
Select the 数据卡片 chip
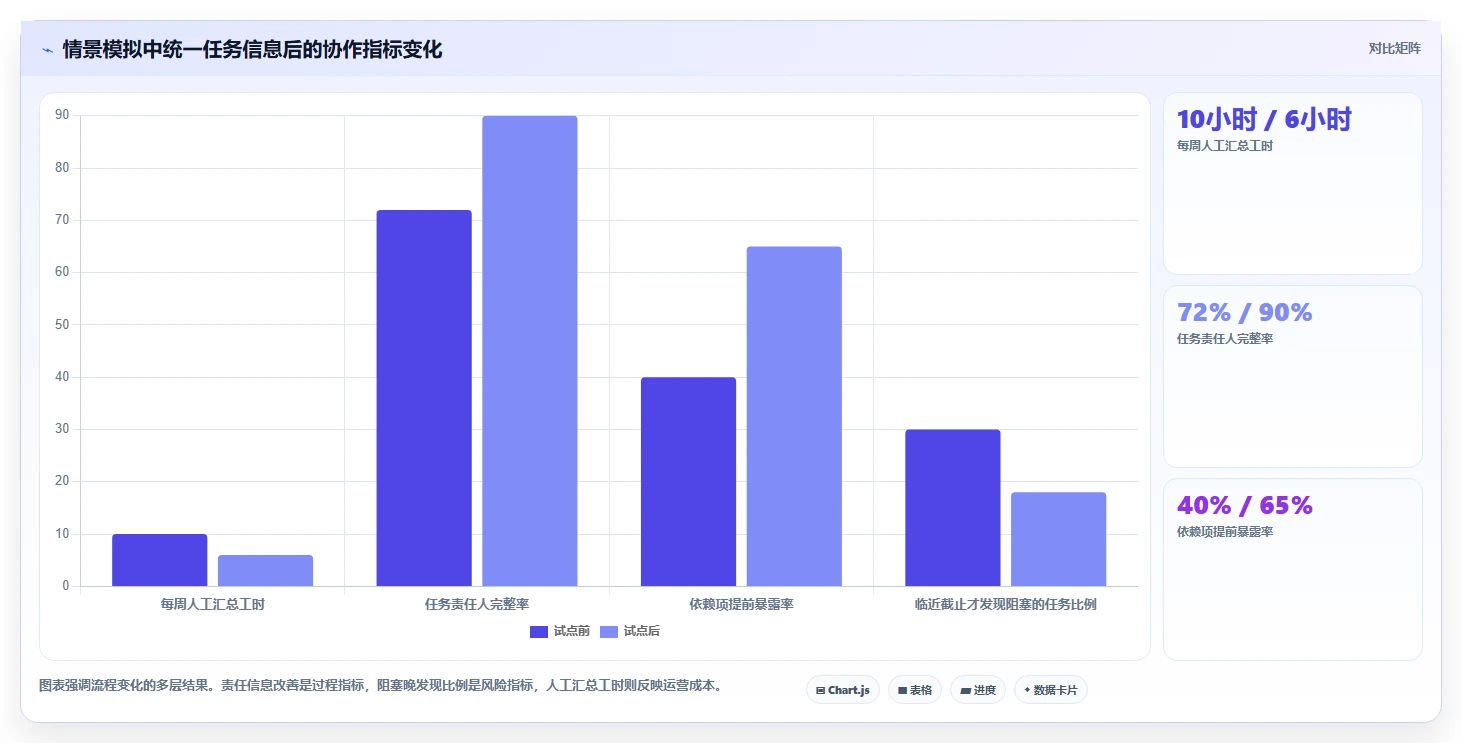tap(1050, 690)
